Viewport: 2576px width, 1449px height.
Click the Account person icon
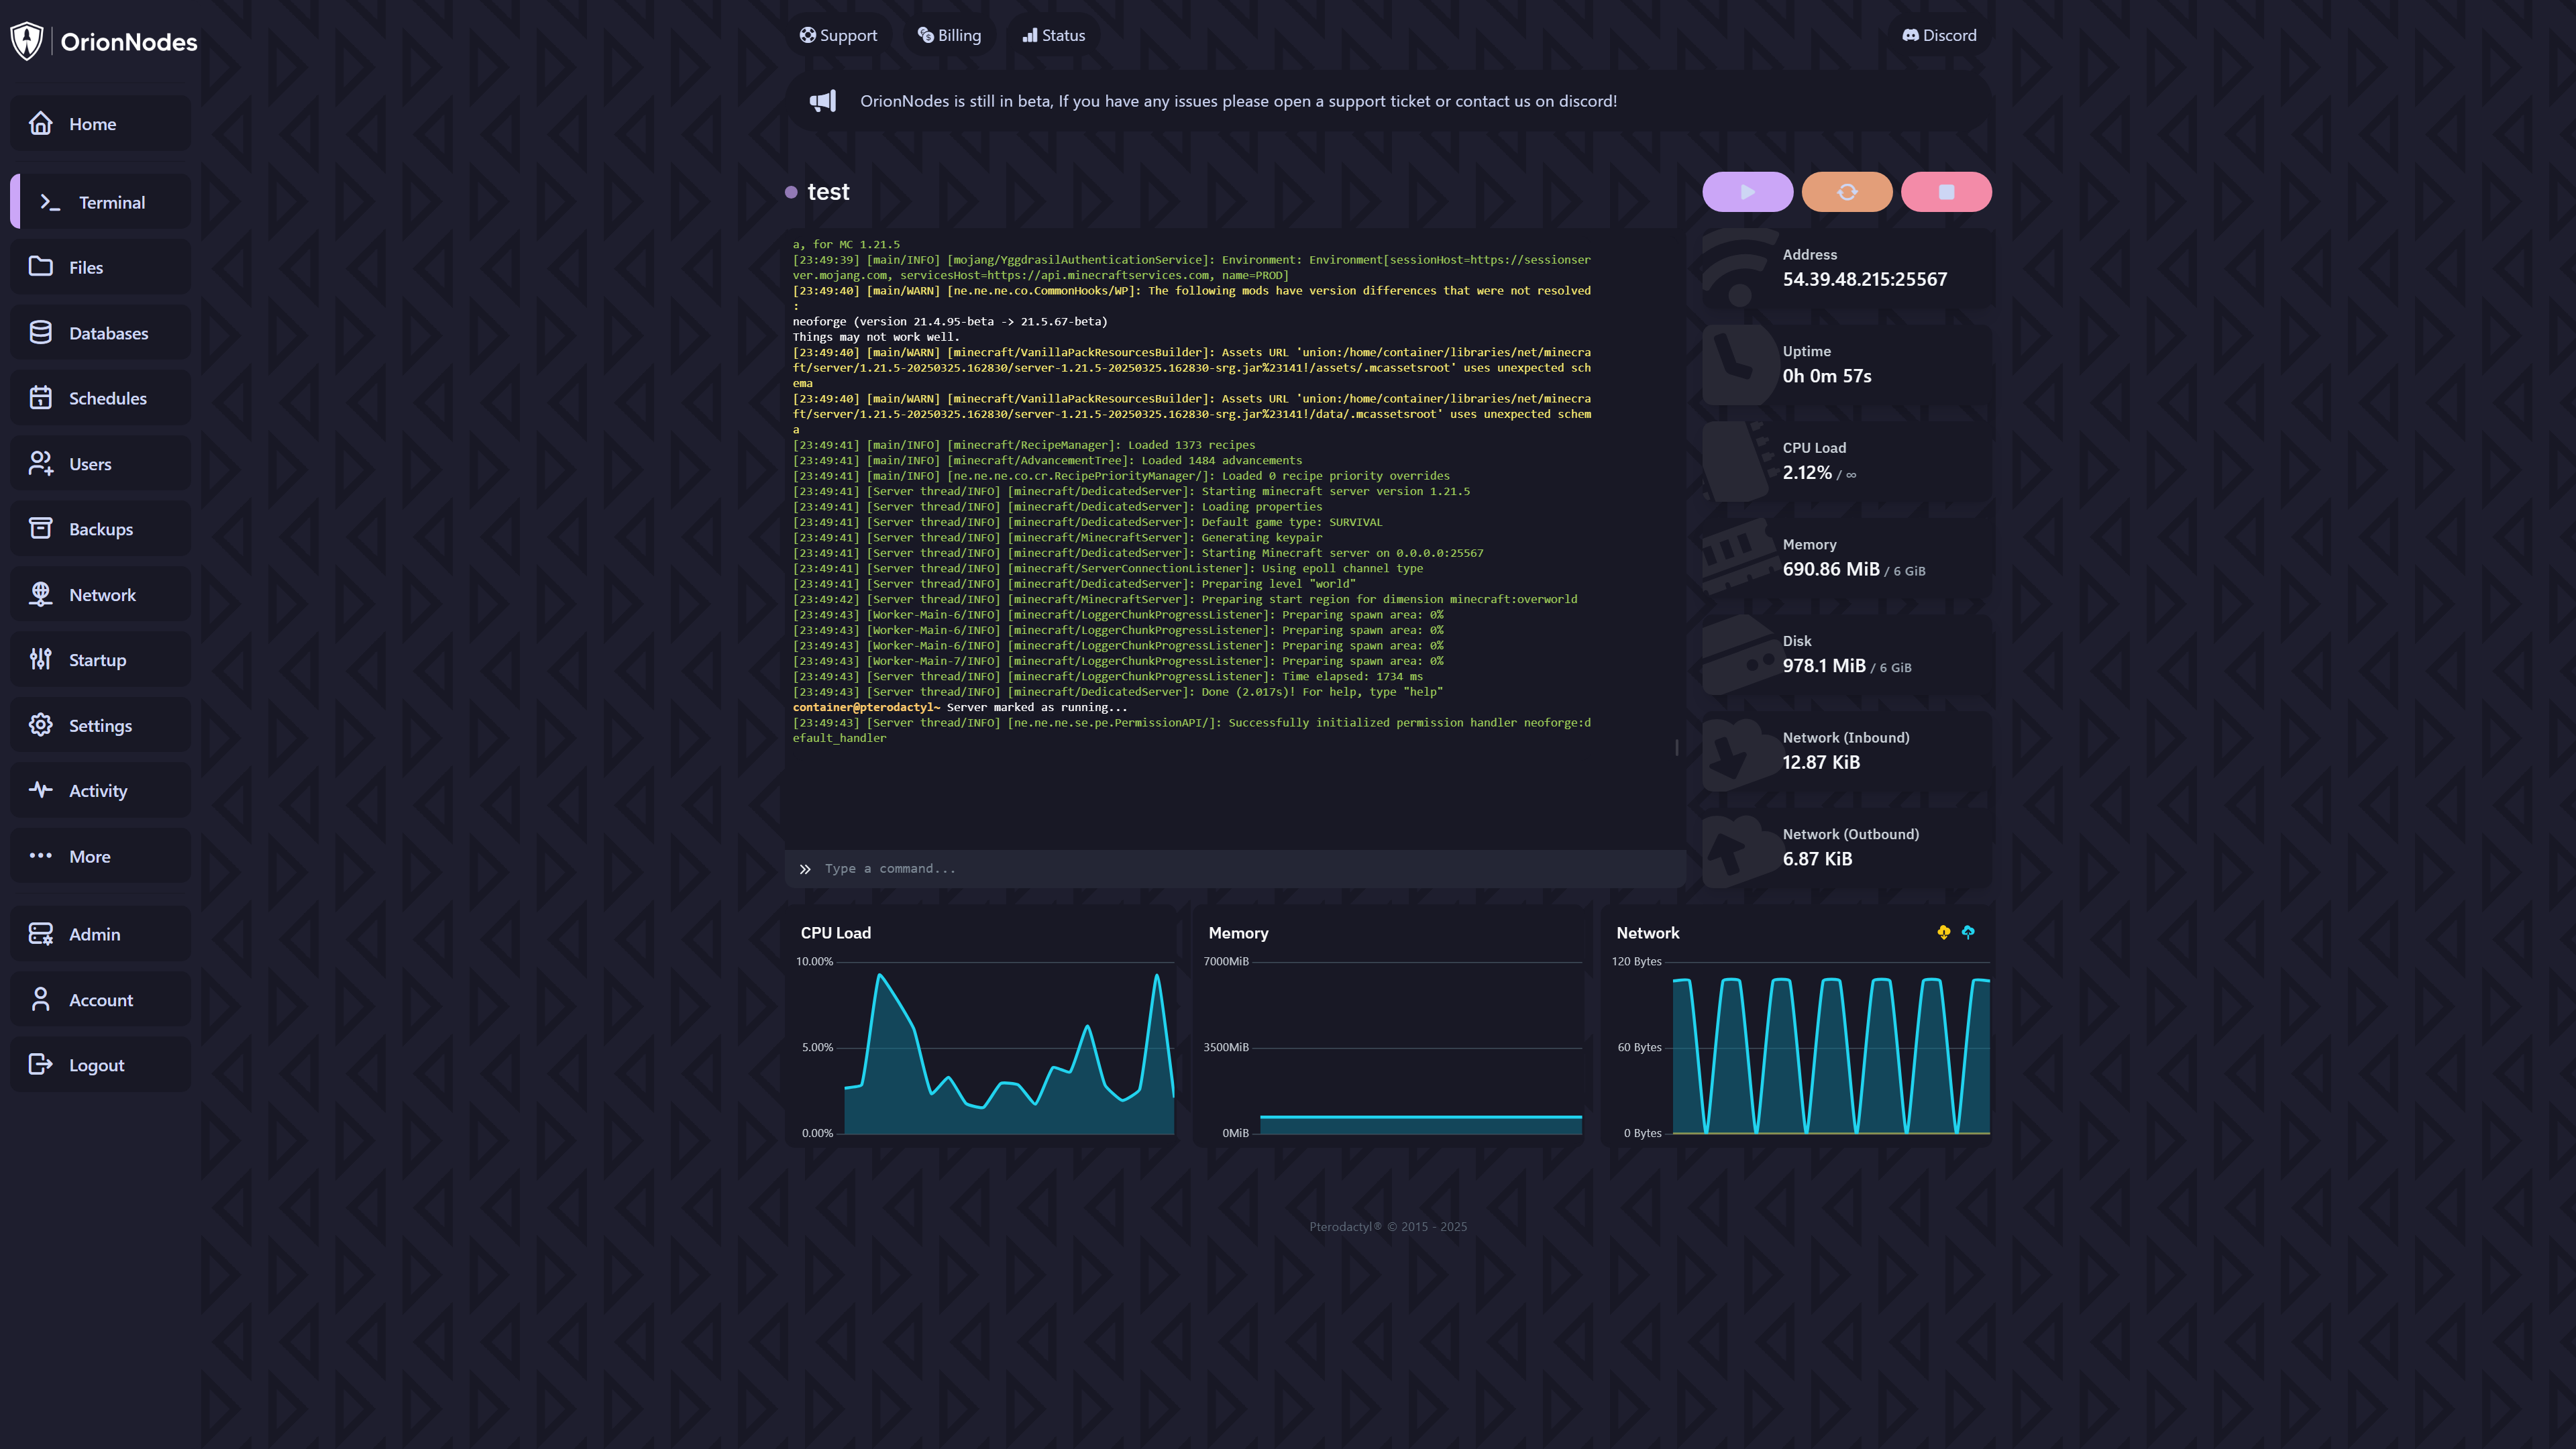[x=40, y=1000]
